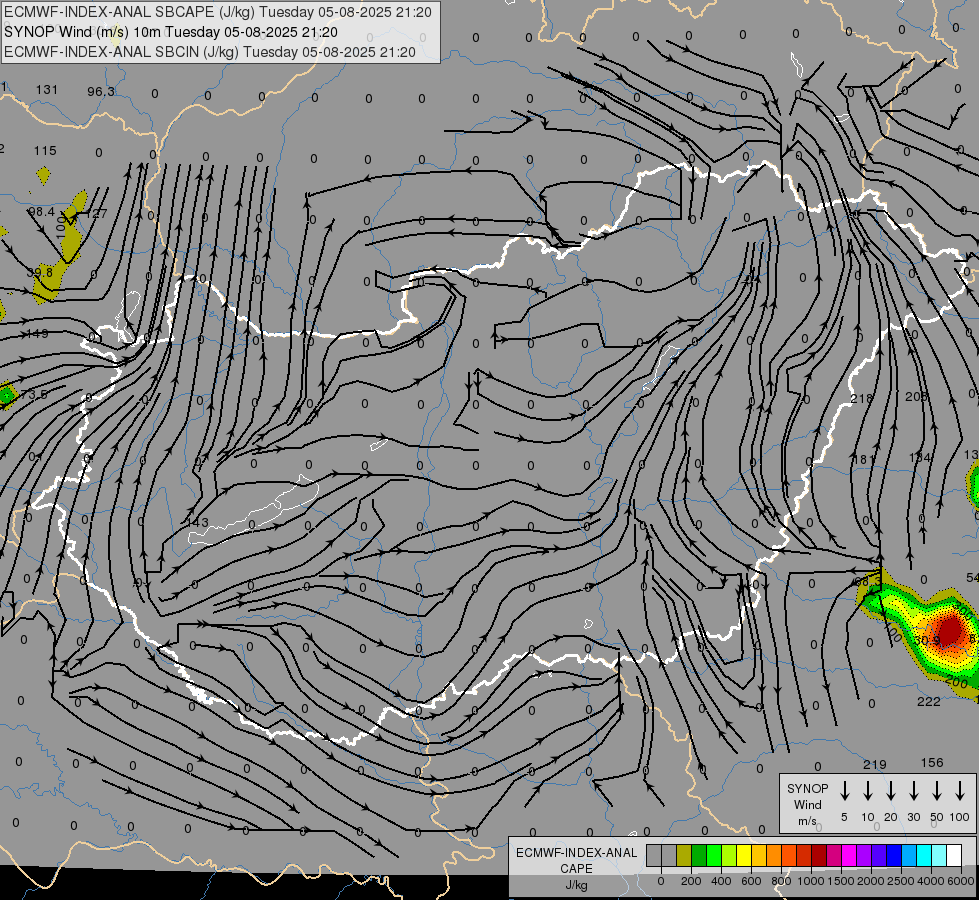Pick the pure orange swatch in CAPE scale
Screen dimensions: 979x900
(x=774, y=855)
